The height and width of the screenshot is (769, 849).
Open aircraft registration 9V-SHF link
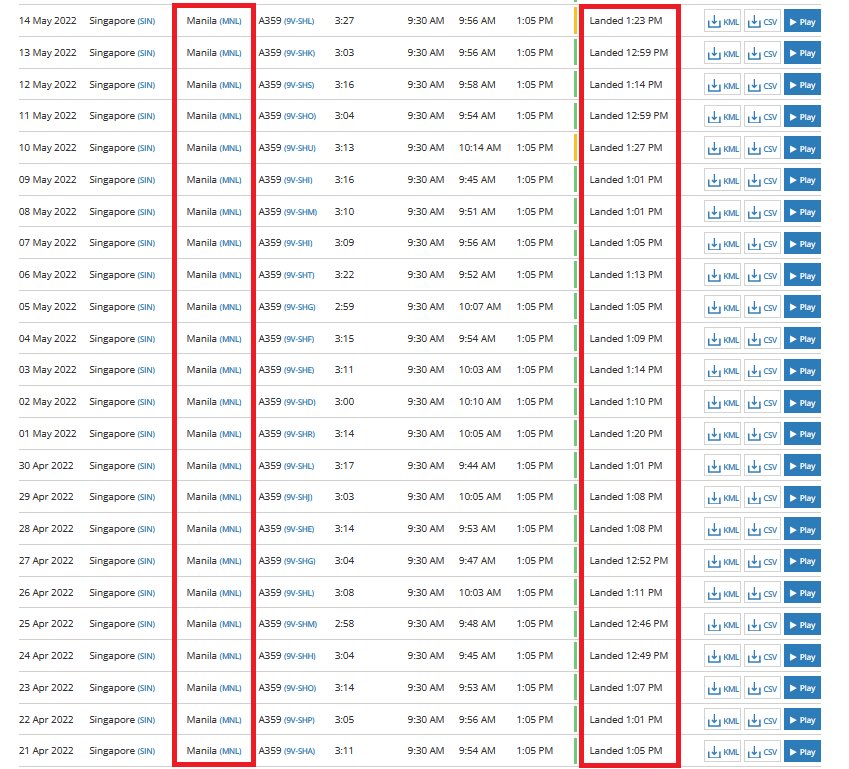click(x=299, y=339)
